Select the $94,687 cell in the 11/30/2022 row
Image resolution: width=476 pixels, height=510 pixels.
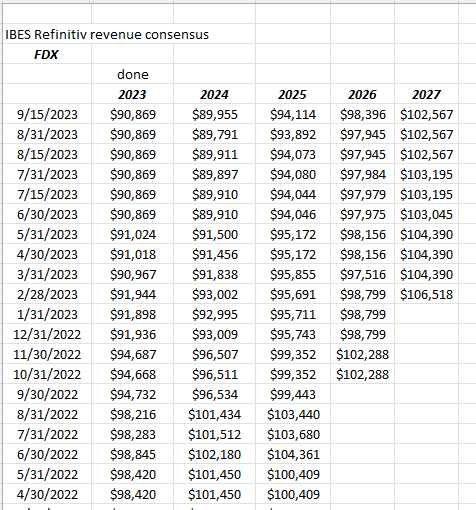(x=133, y=354)
